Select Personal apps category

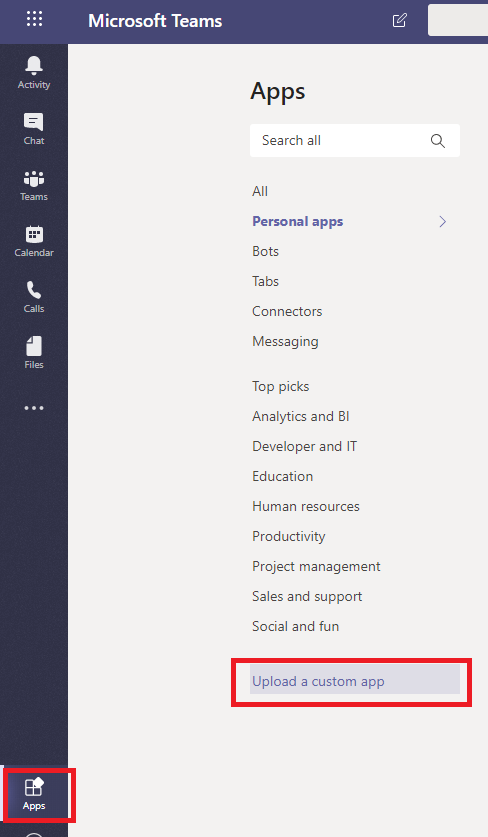point(297,222)
